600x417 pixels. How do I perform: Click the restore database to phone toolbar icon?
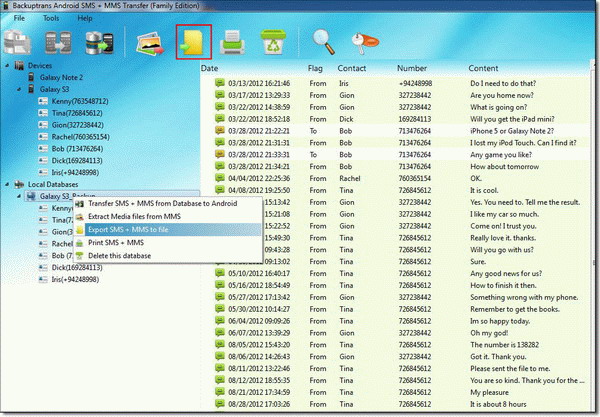99,43
